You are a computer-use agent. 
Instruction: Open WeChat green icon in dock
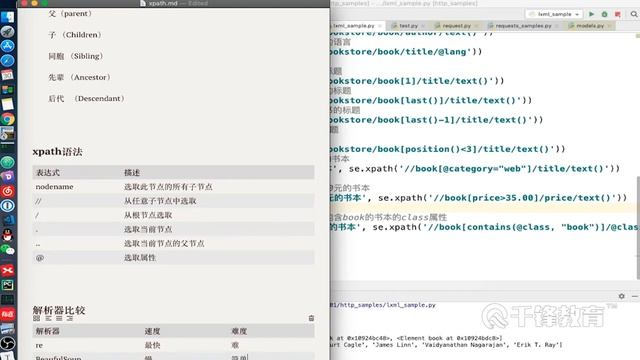click(7, 249)
